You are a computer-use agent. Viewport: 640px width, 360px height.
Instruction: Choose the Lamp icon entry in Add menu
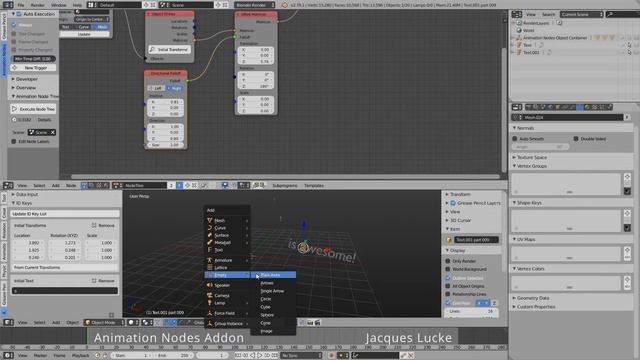click(x=227, y=303)
